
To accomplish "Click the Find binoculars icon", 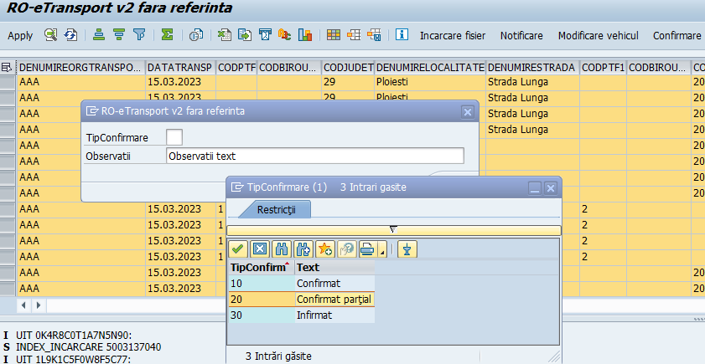I will [x=282, y=249].
